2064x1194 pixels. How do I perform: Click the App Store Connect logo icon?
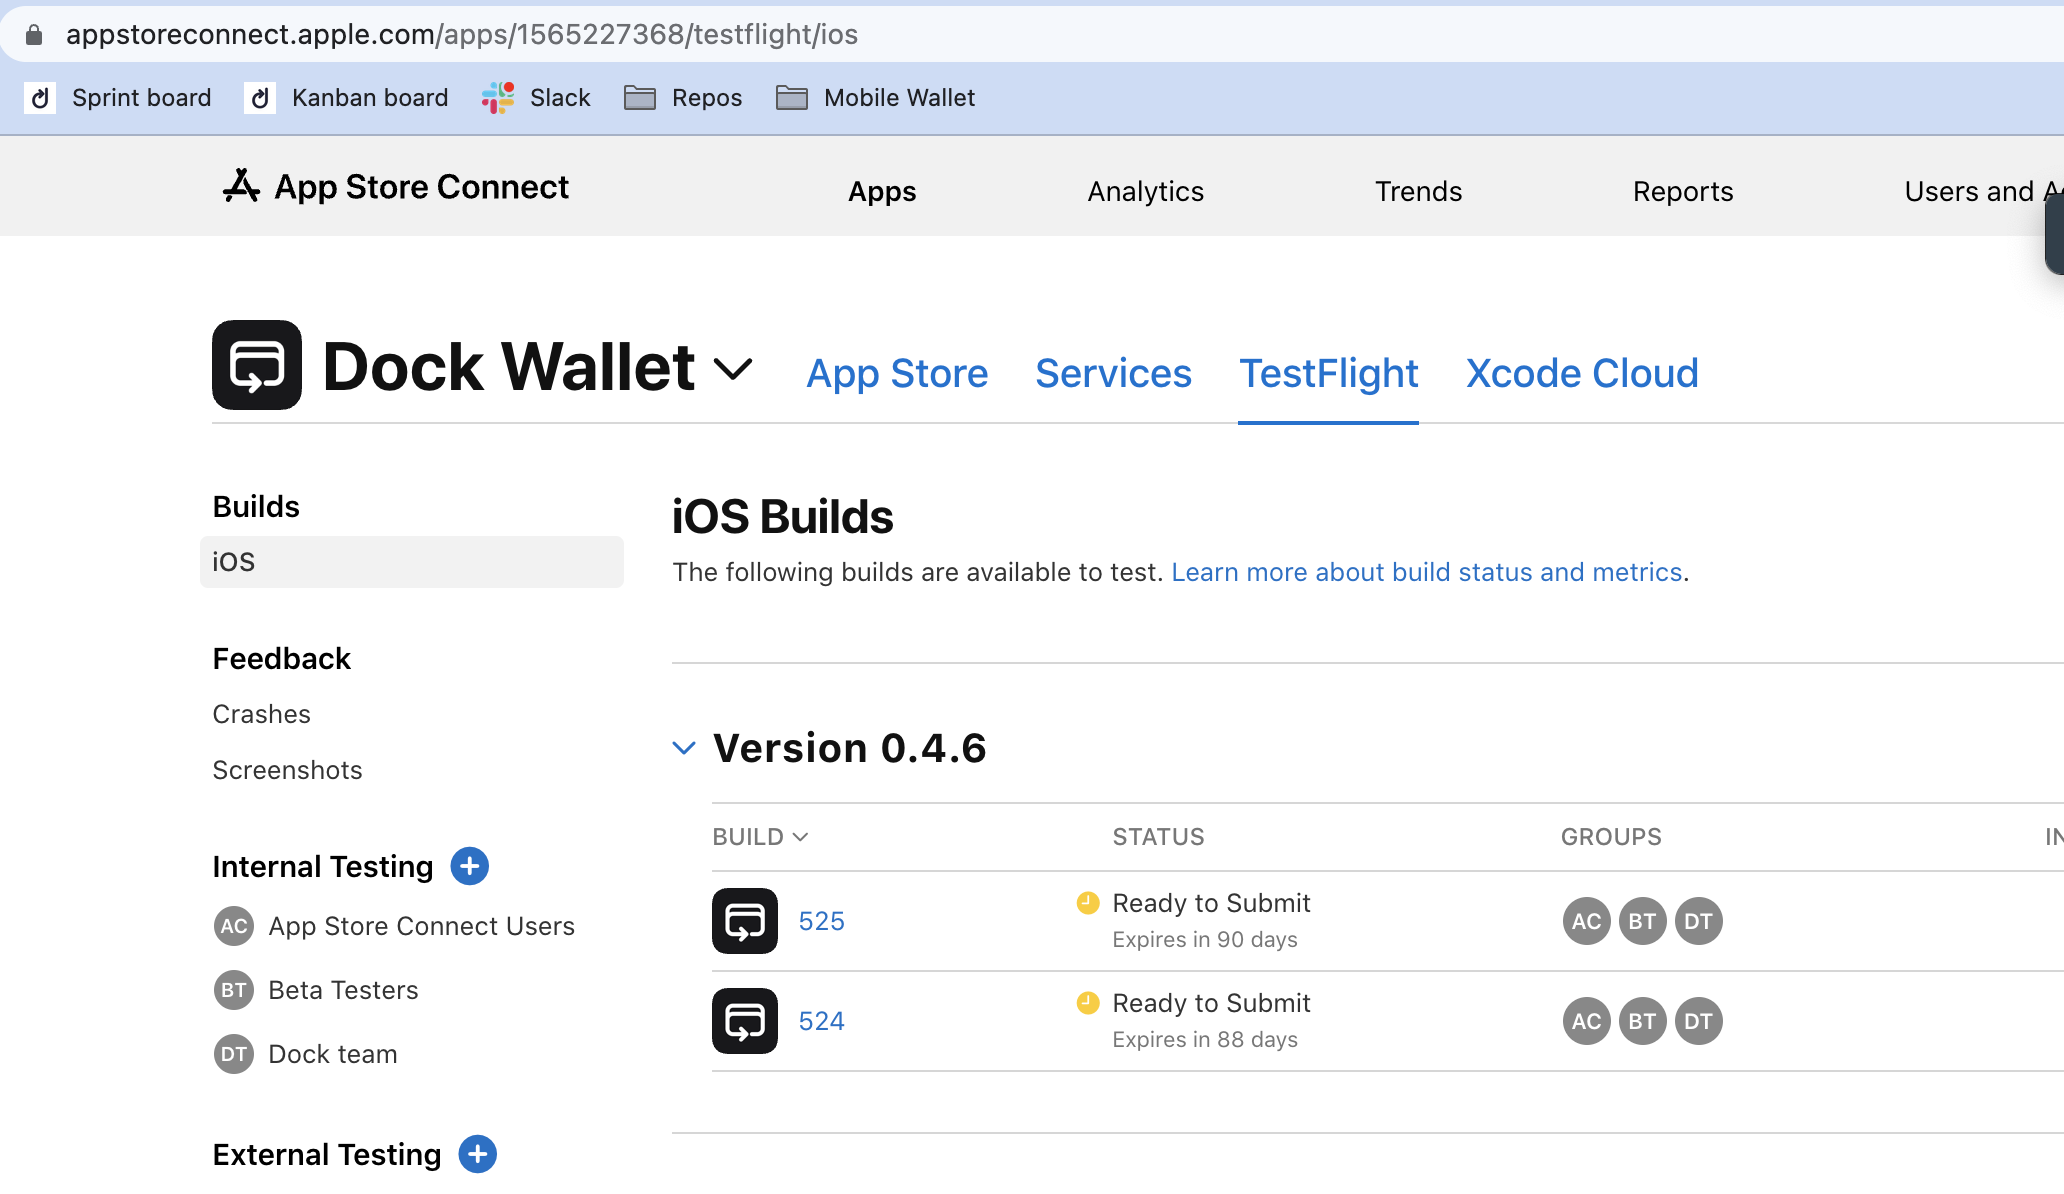point(241,186)
